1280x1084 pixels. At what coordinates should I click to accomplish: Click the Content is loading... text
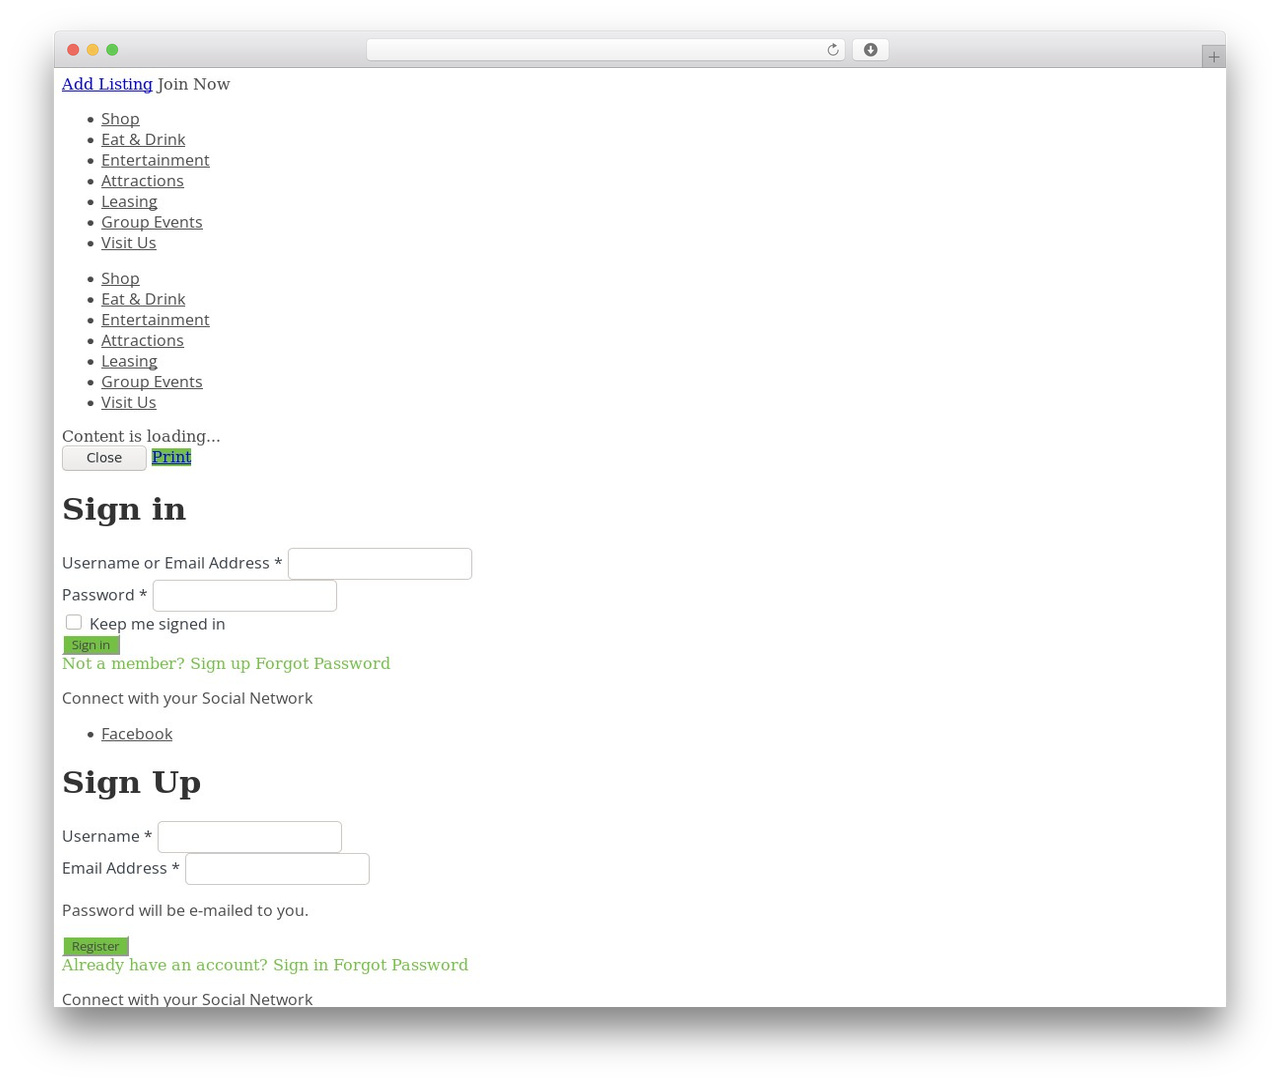pos(141,436)
